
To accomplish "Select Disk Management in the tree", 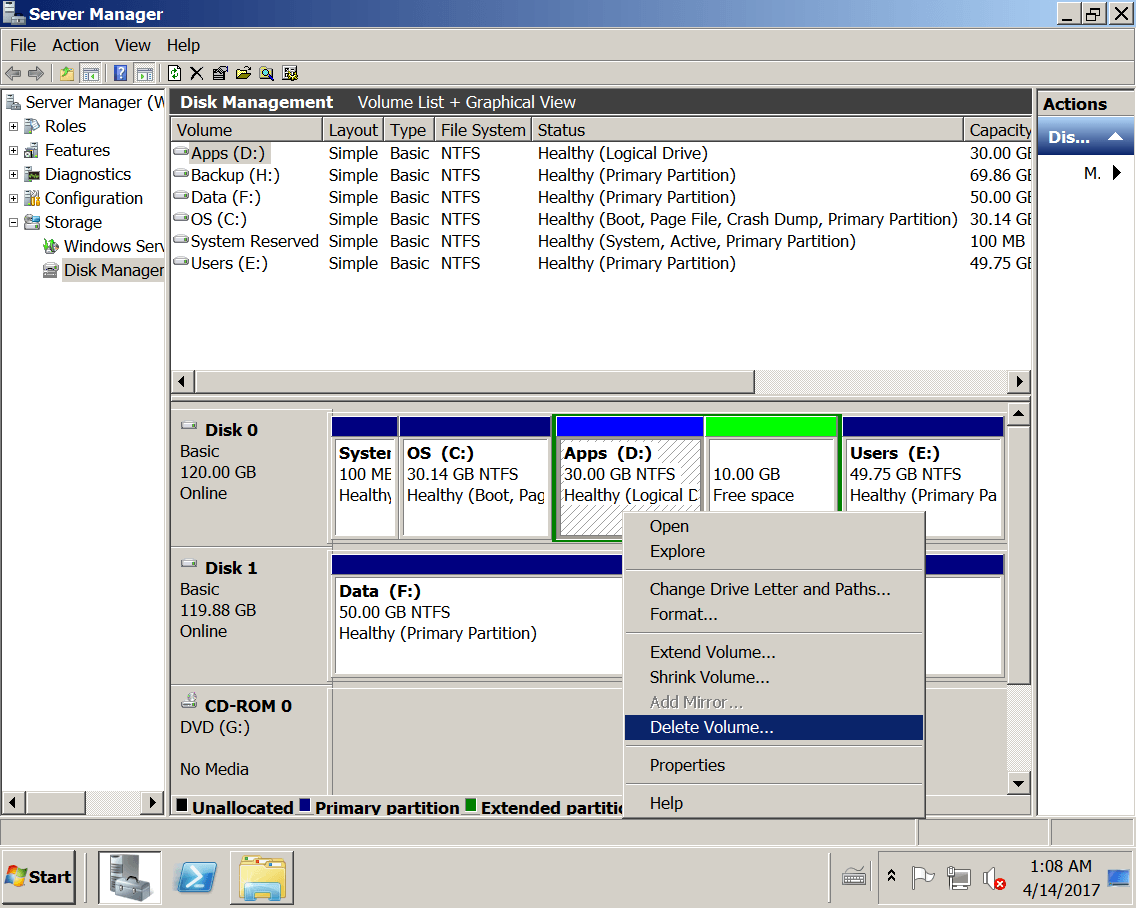I will pos(114,270).
